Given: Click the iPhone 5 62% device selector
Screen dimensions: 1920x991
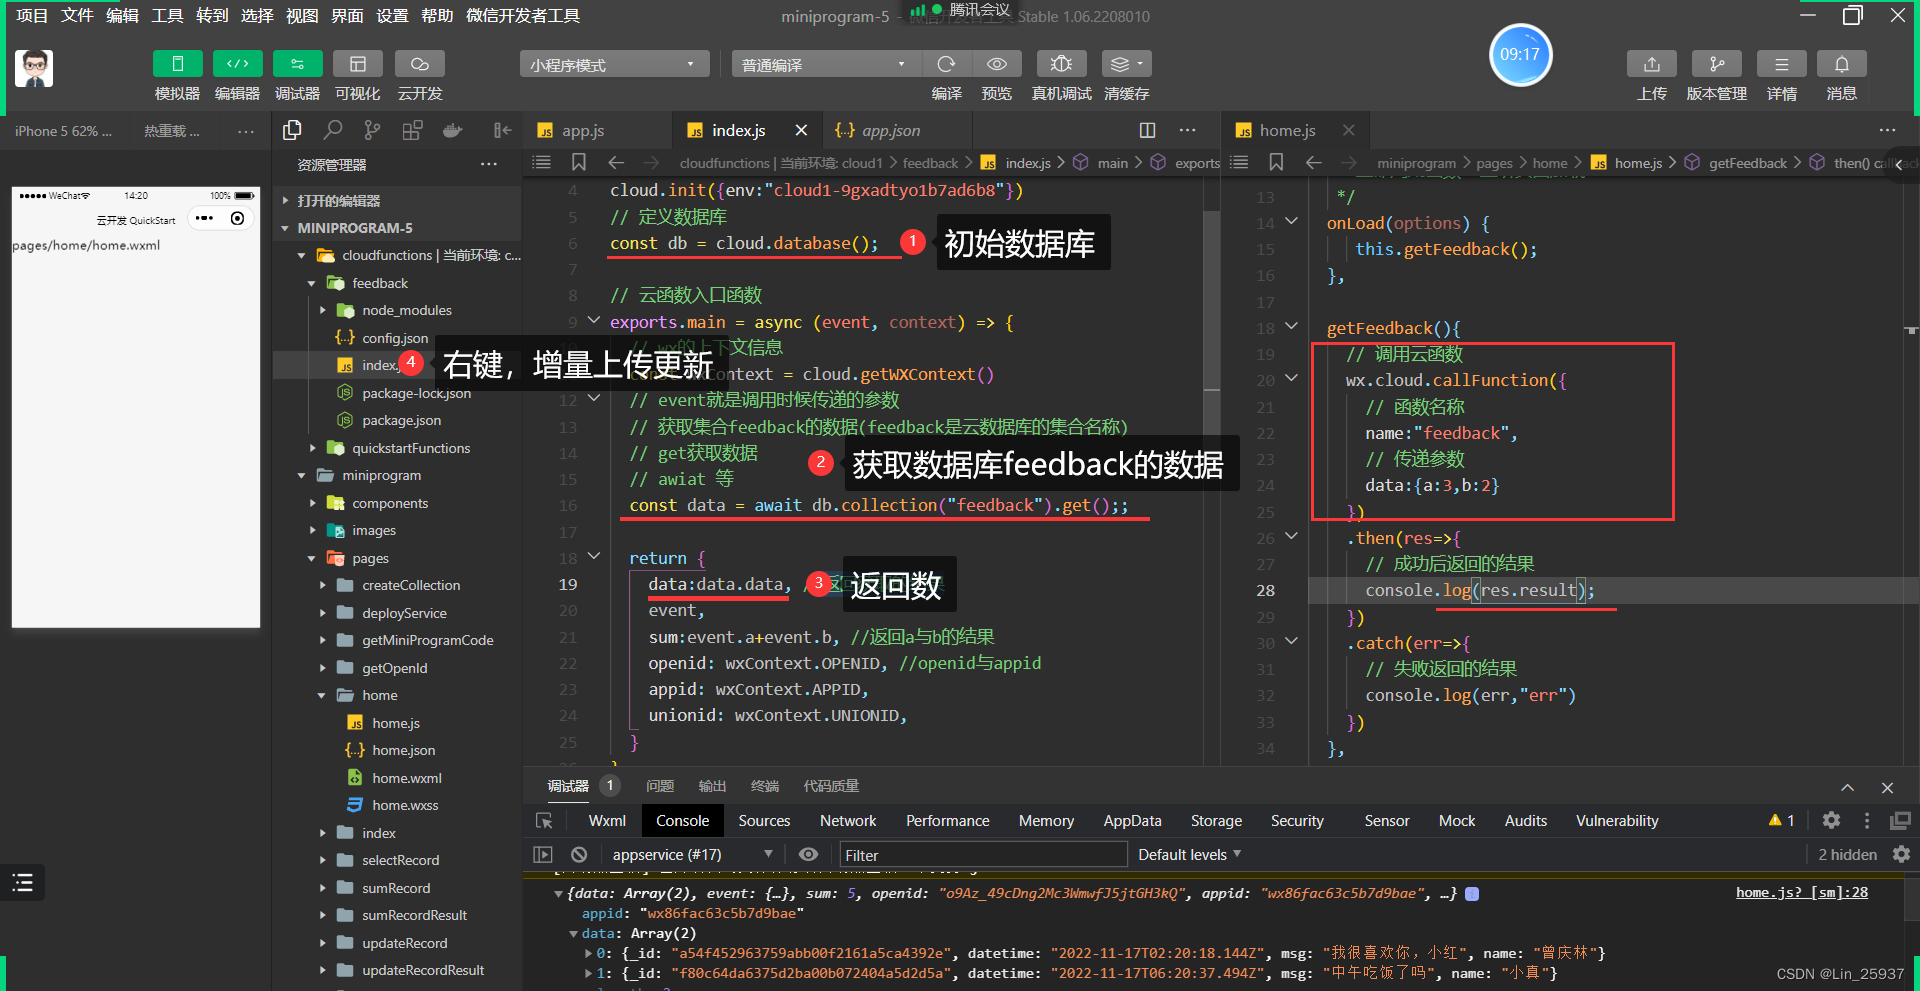Looking at the screenshot, I should tap(64, 131).
